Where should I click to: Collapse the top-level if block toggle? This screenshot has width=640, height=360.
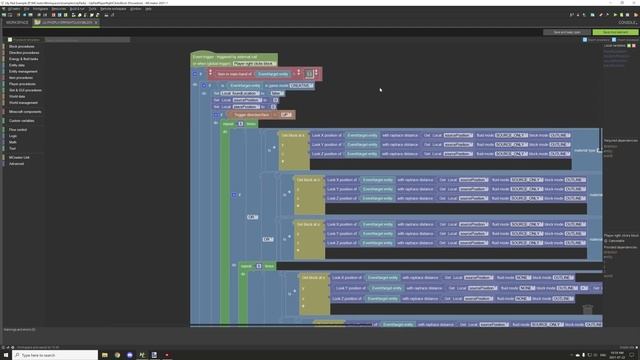[x=195, y=74]
